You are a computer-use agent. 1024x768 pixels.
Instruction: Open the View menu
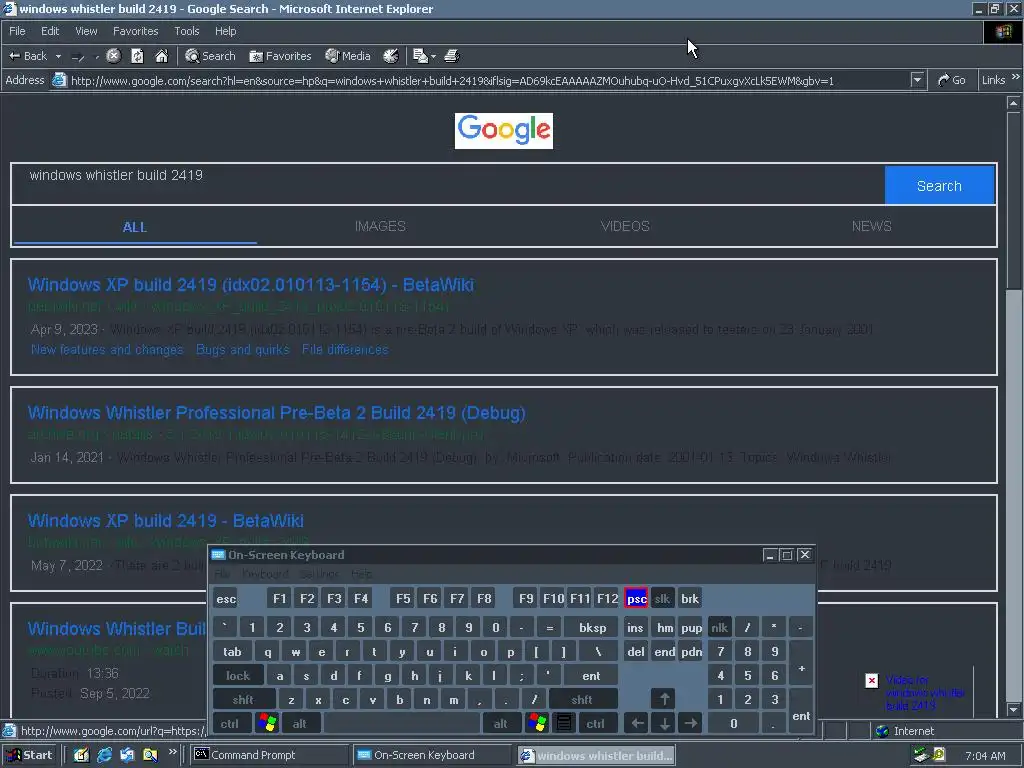click(86, 31)
